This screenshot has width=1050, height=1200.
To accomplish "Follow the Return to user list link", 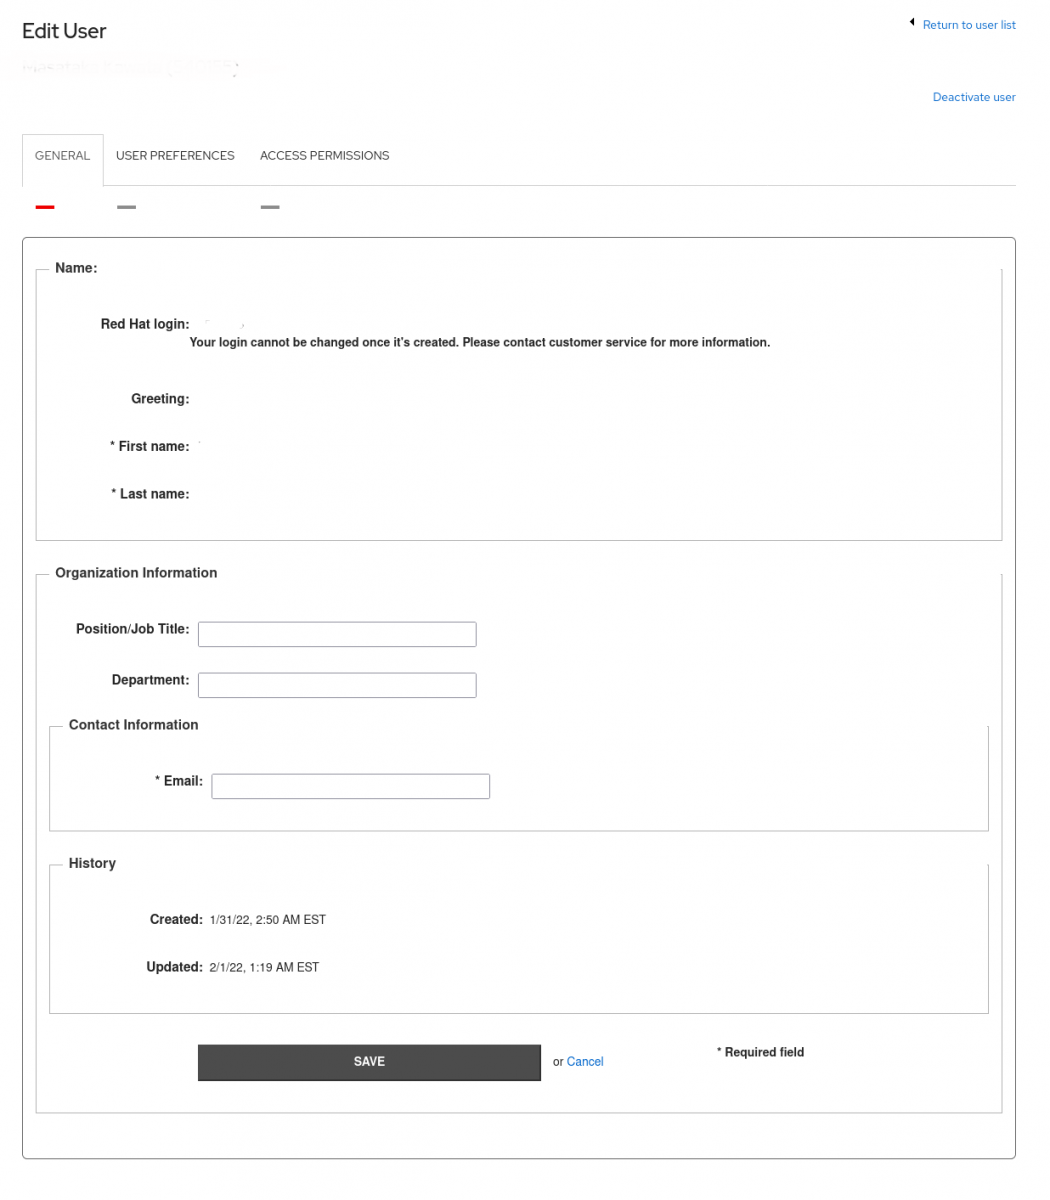I will (968, 25).
